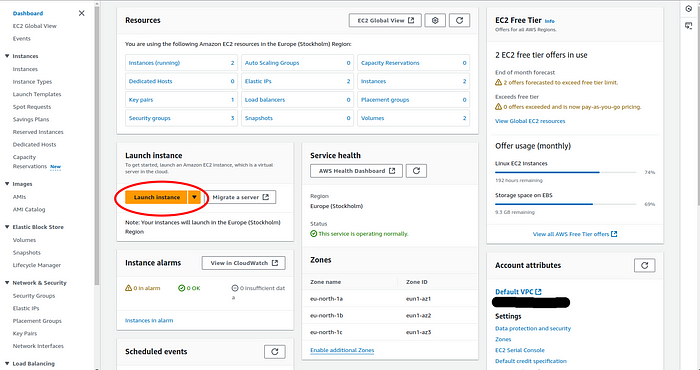Click Enable additional Zones link
Screen dimensions: 700x370
(x=342, y=350)
